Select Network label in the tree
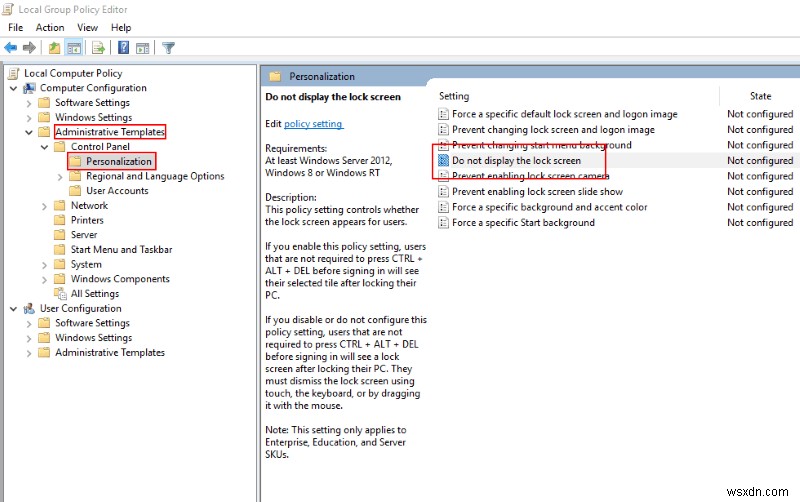Viewport: 800px width, 502px height. pyautogui.click(x=89, y=206)
